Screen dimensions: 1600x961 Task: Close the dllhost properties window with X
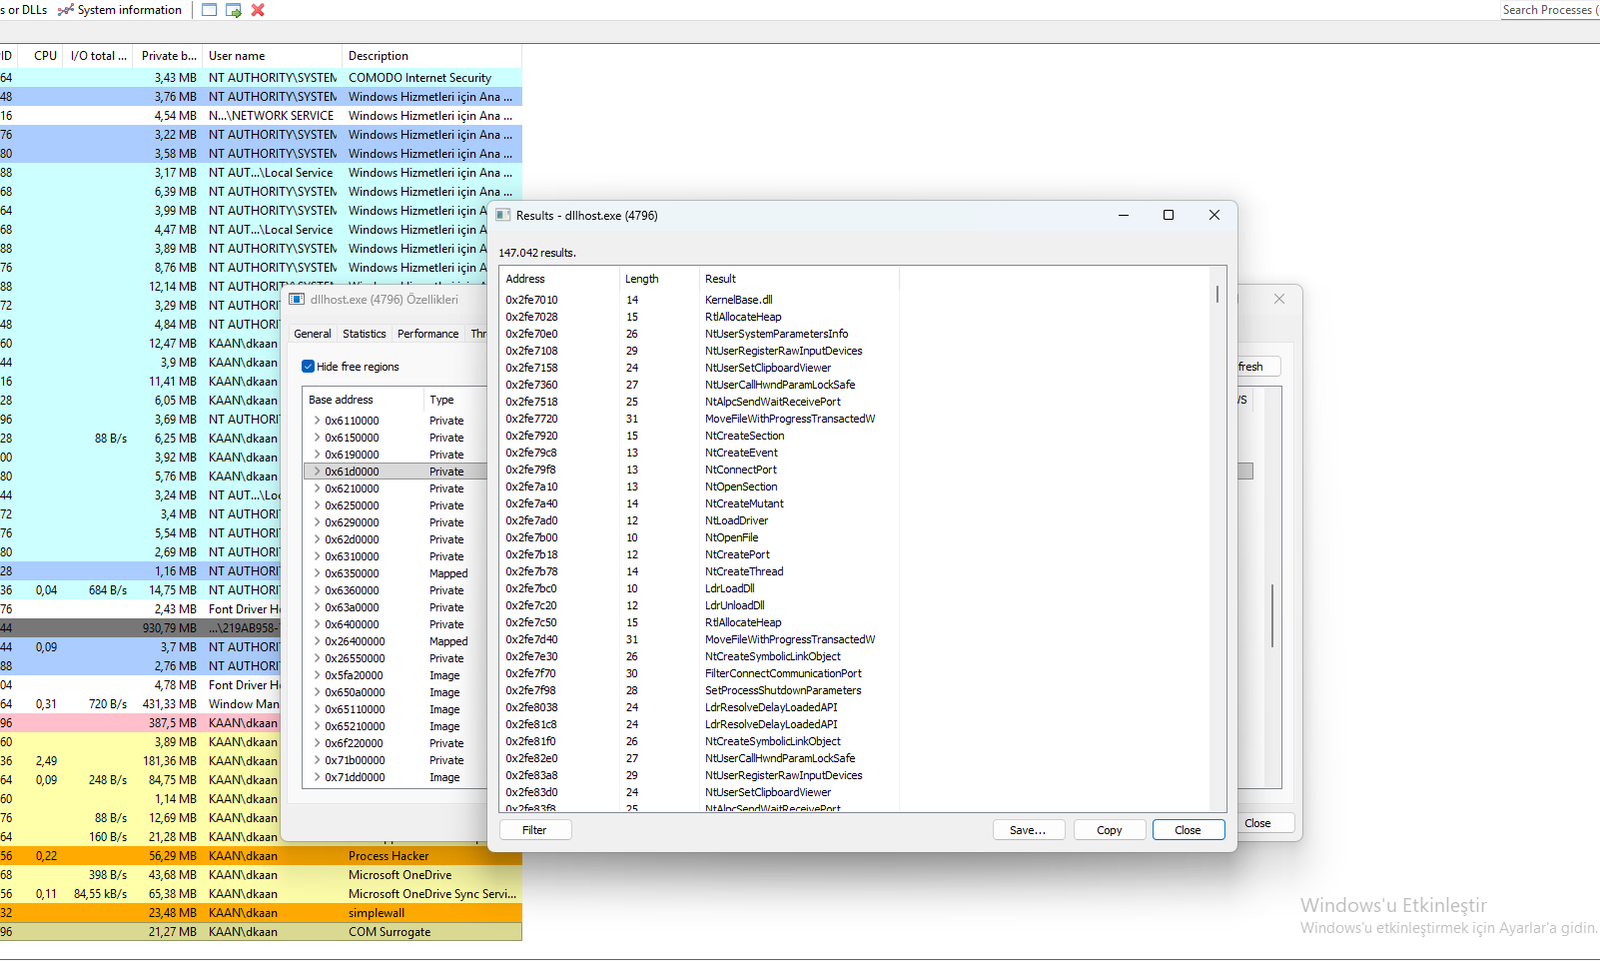coord(1279,299)
